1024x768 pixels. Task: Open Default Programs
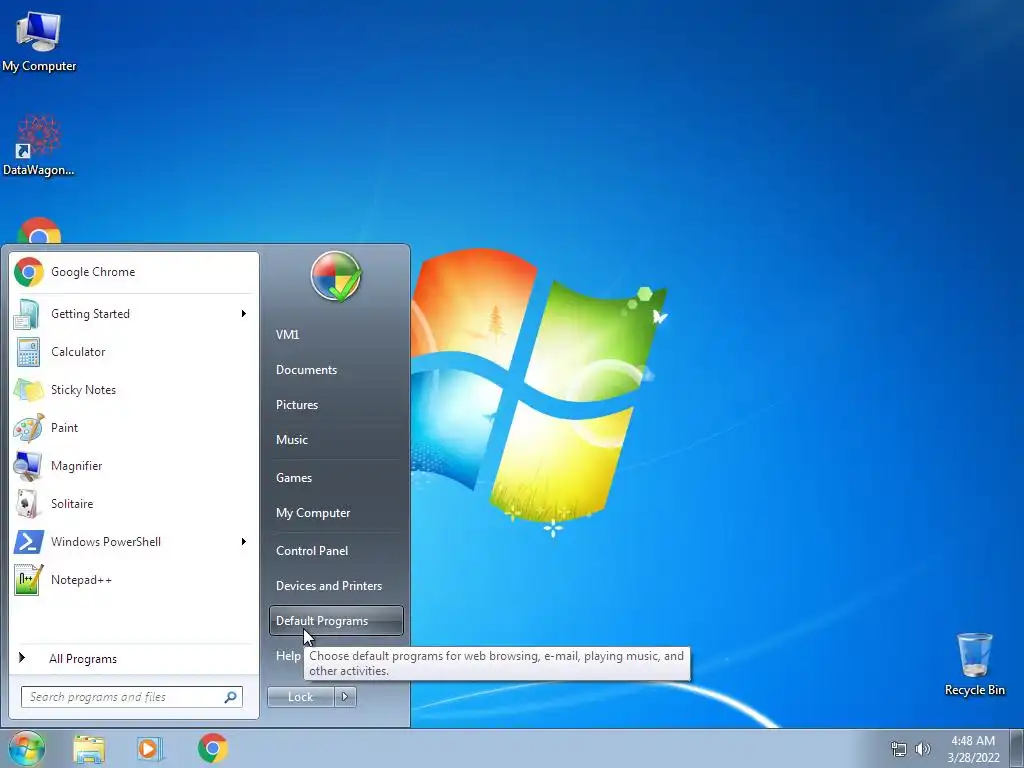pyautogui.click(x=336, y=621)
